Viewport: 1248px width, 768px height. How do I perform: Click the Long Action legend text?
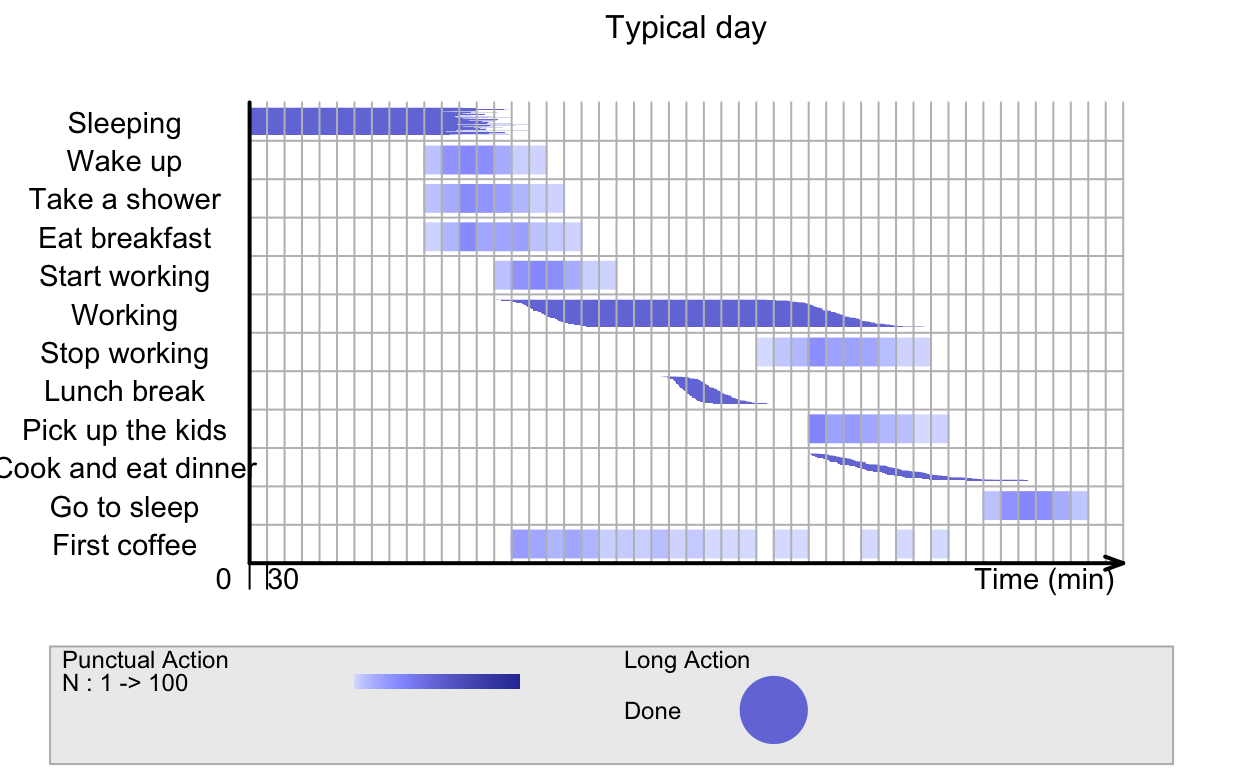pyautogui.click(x=687, y=660)
